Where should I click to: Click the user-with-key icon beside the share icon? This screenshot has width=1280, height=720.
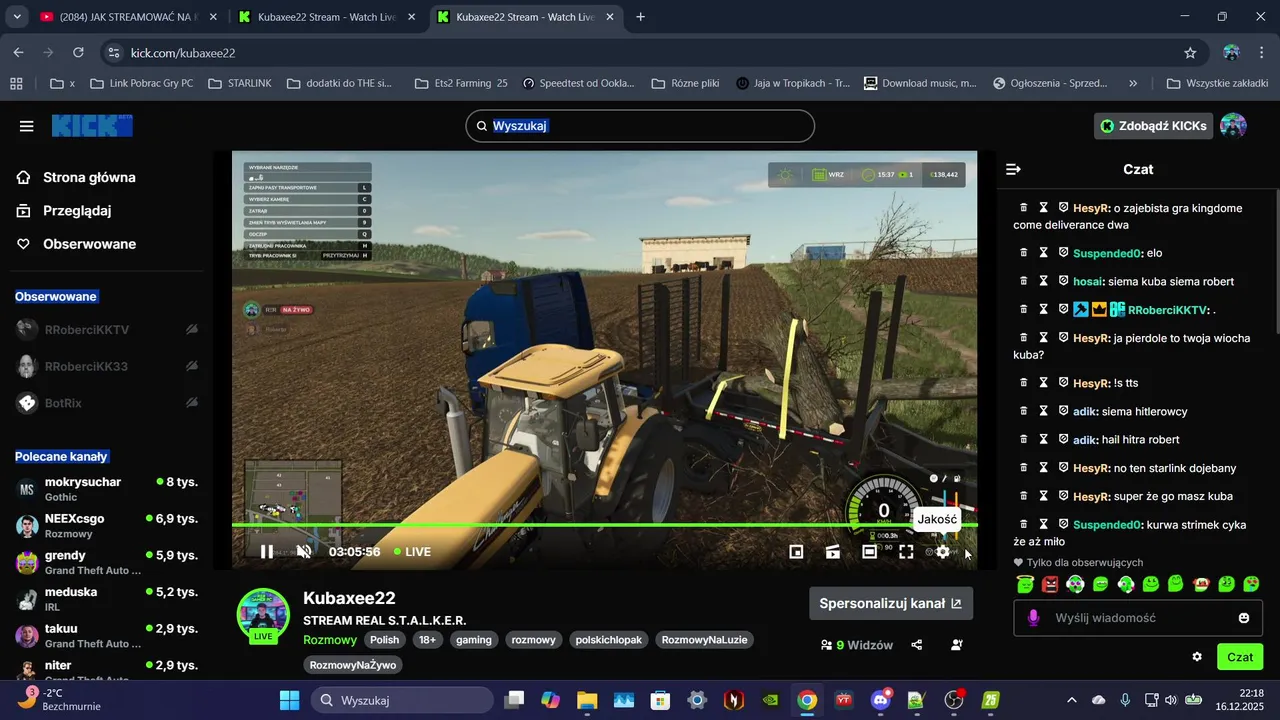coord(957,645)
